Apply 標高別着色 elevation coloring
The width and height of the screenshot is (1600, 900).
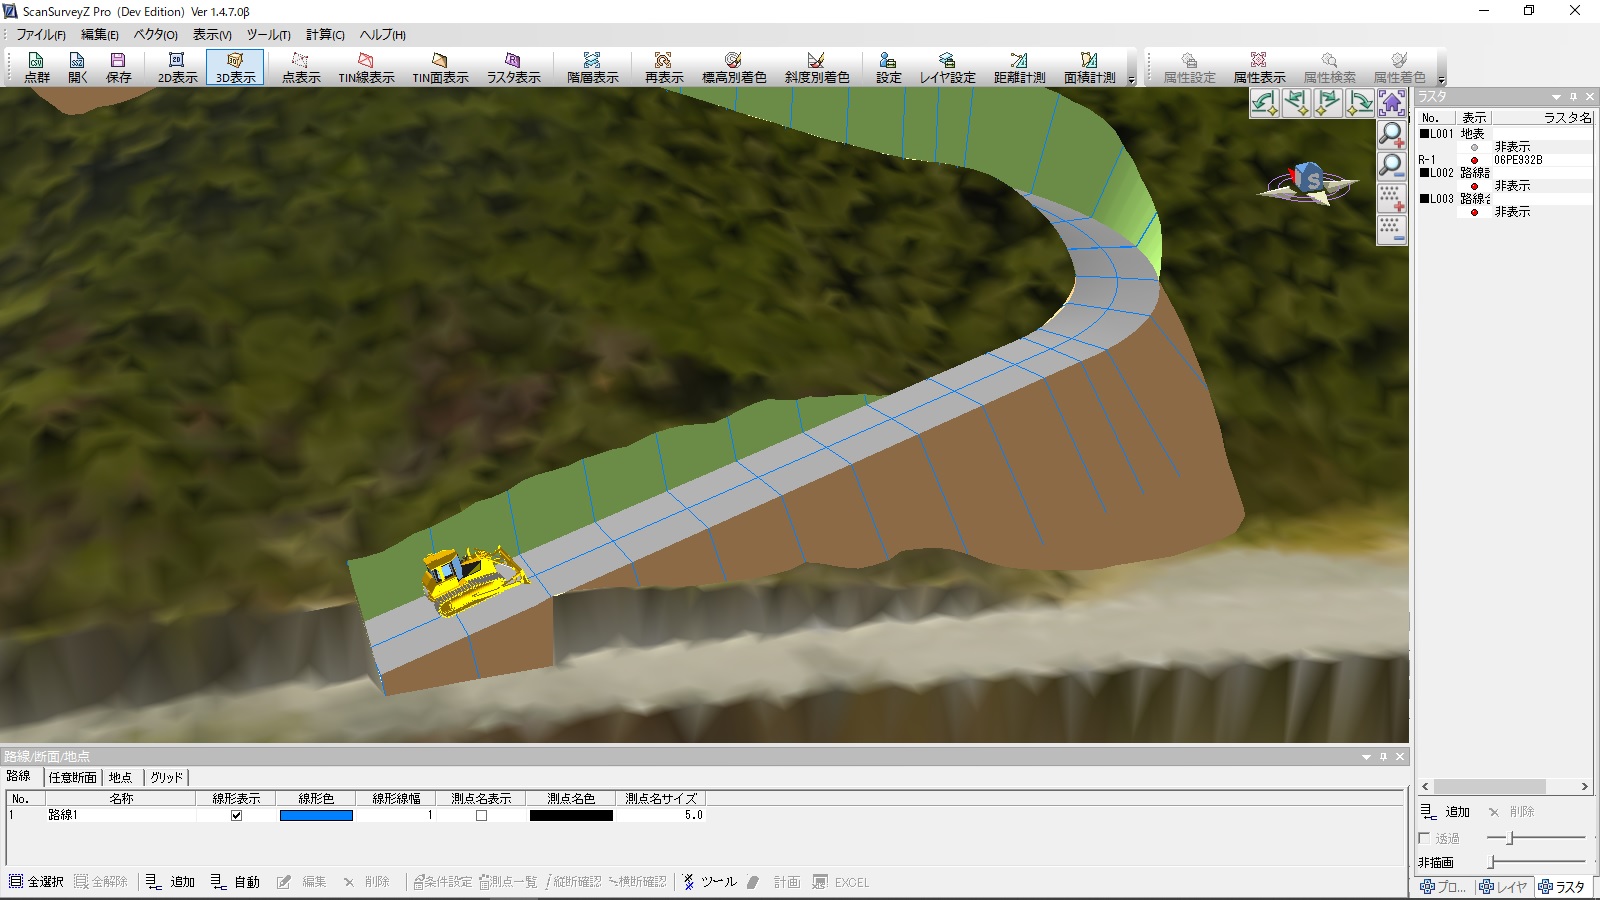point(733,67)
